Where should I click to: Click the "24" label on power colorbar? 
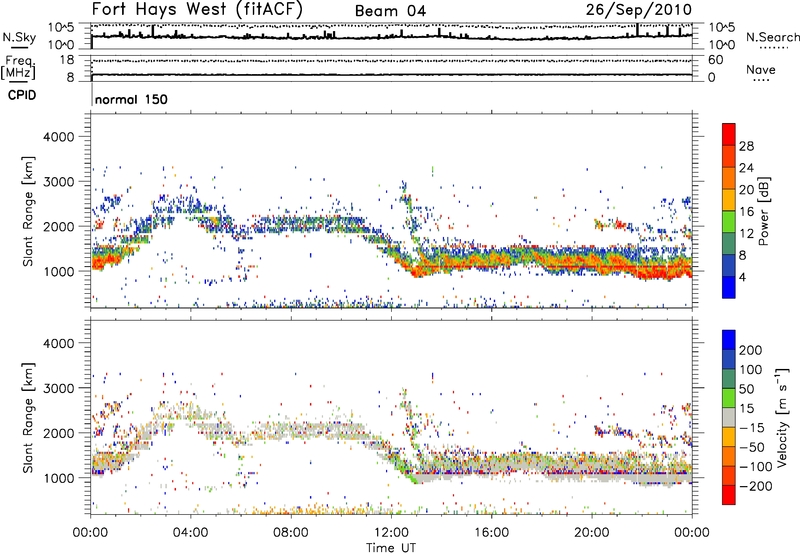(746, 168)
